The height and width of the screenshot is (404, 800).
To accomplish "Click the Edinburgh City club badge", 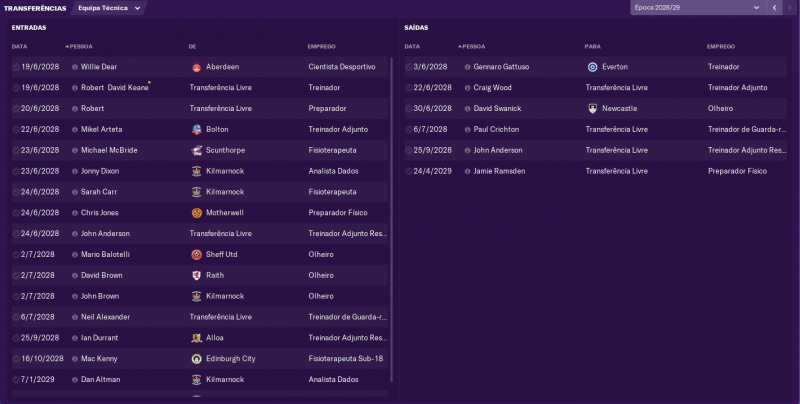I will [x=197, y=358].
